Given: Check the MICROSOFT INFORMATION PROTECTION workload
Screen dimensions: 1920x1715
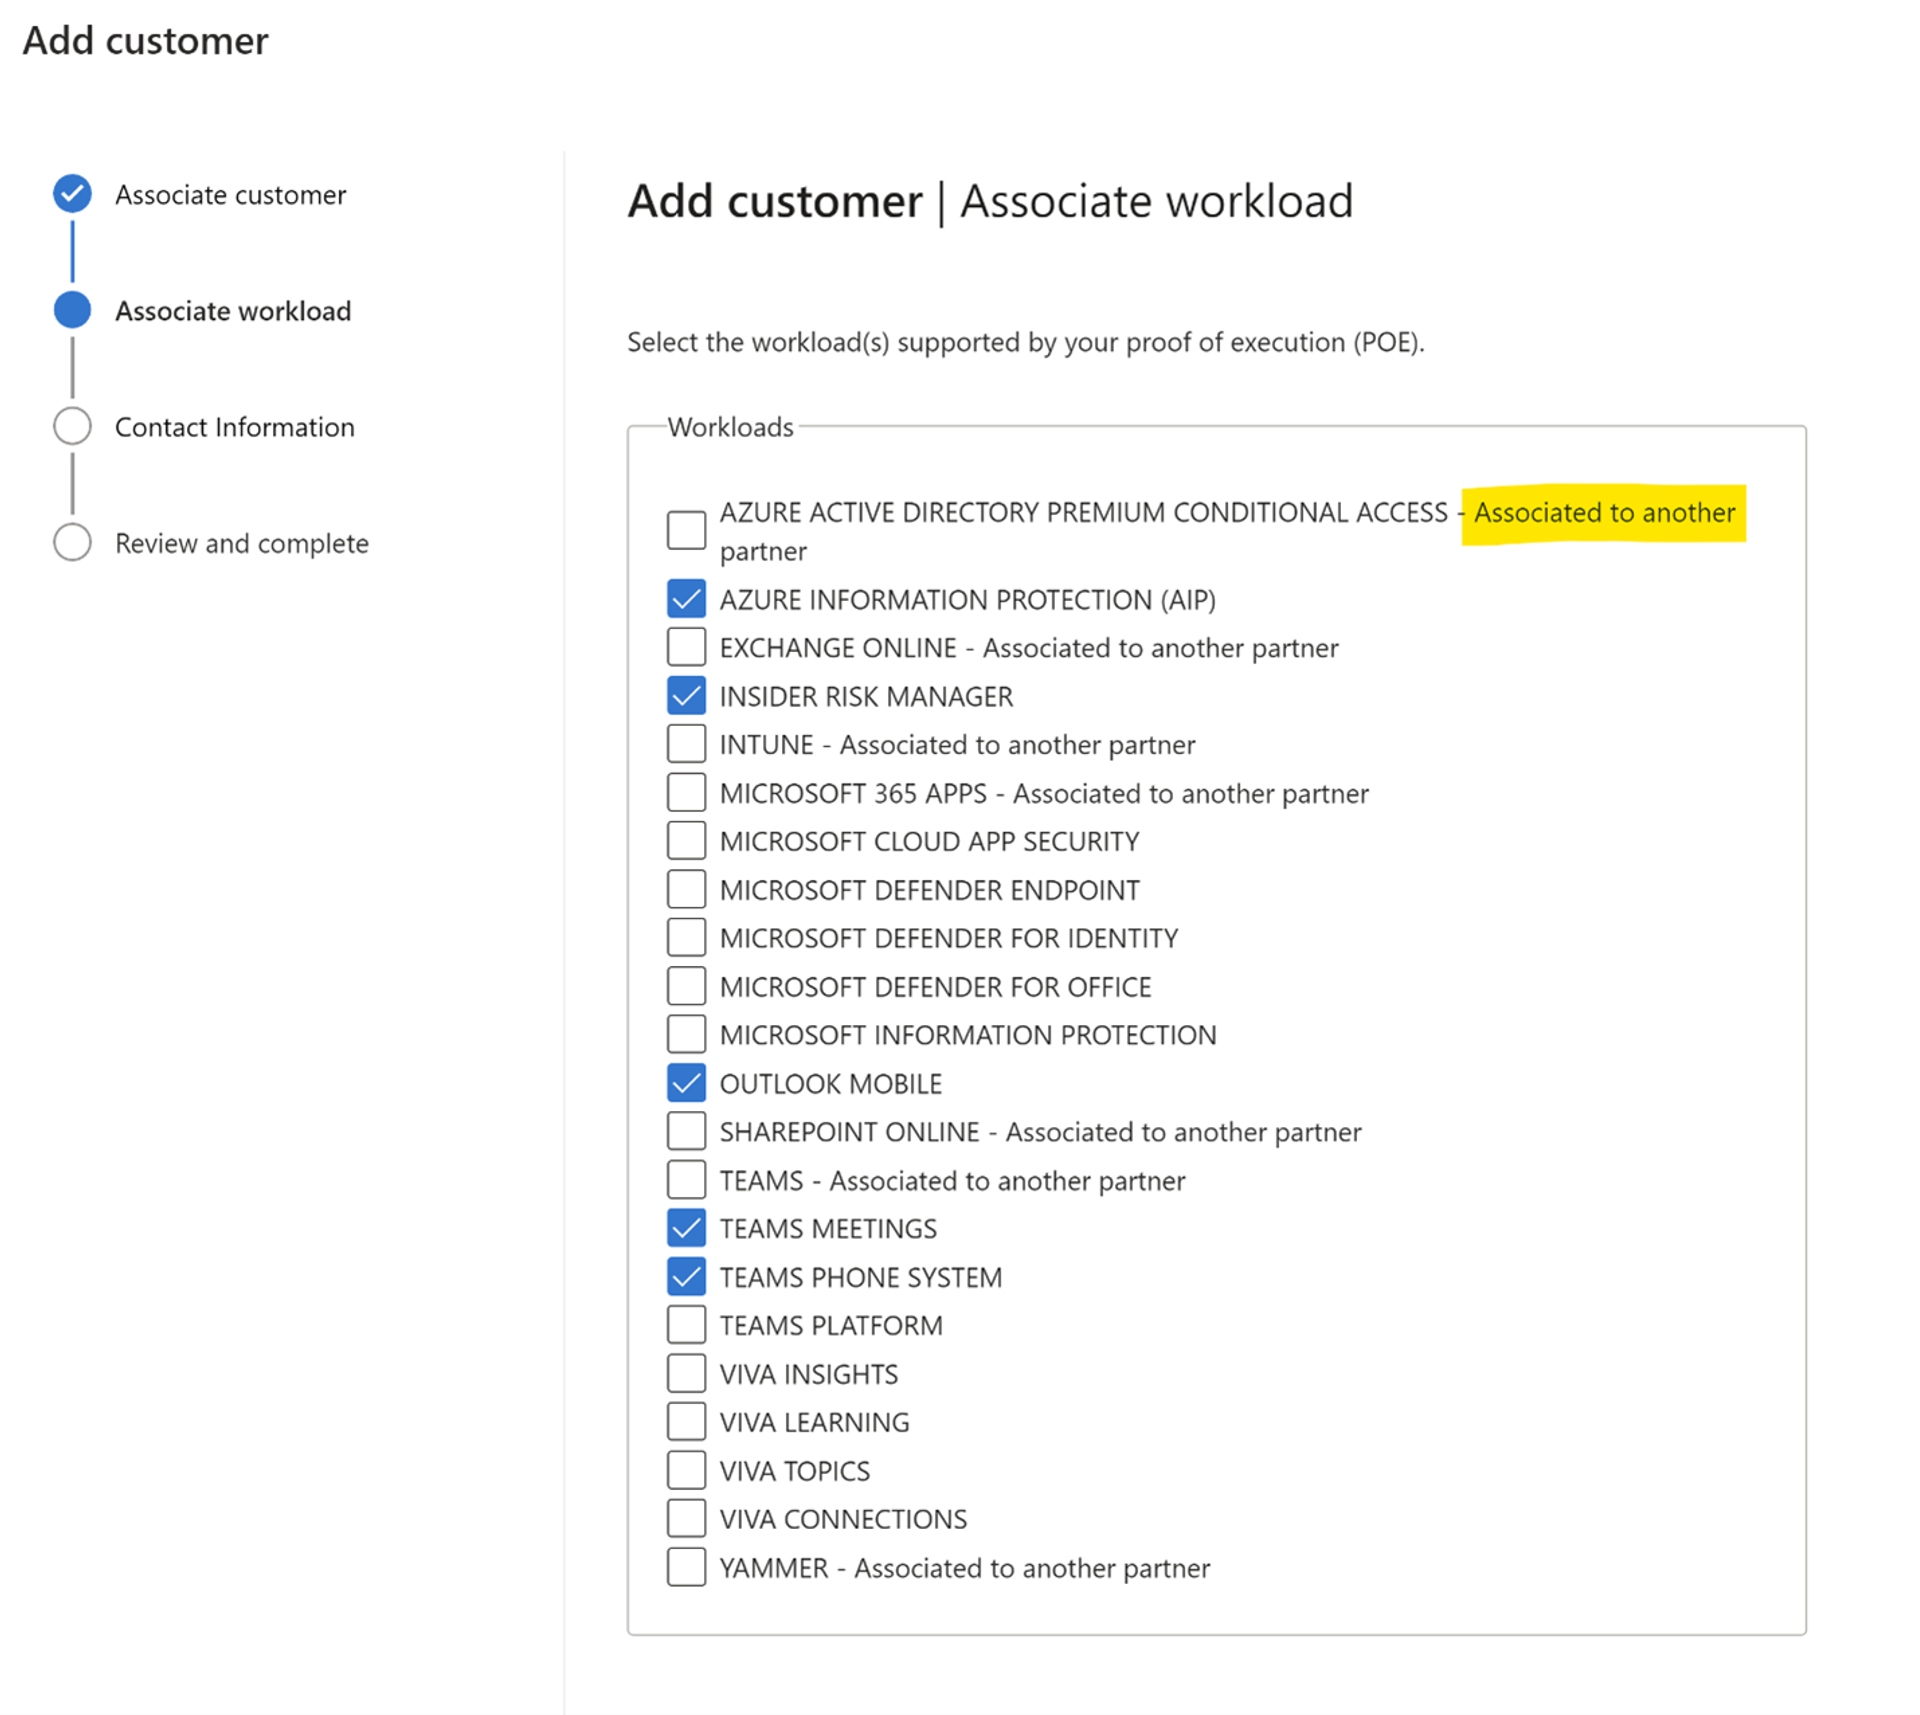Looking at the screenshot, I should pos(686,1034).
